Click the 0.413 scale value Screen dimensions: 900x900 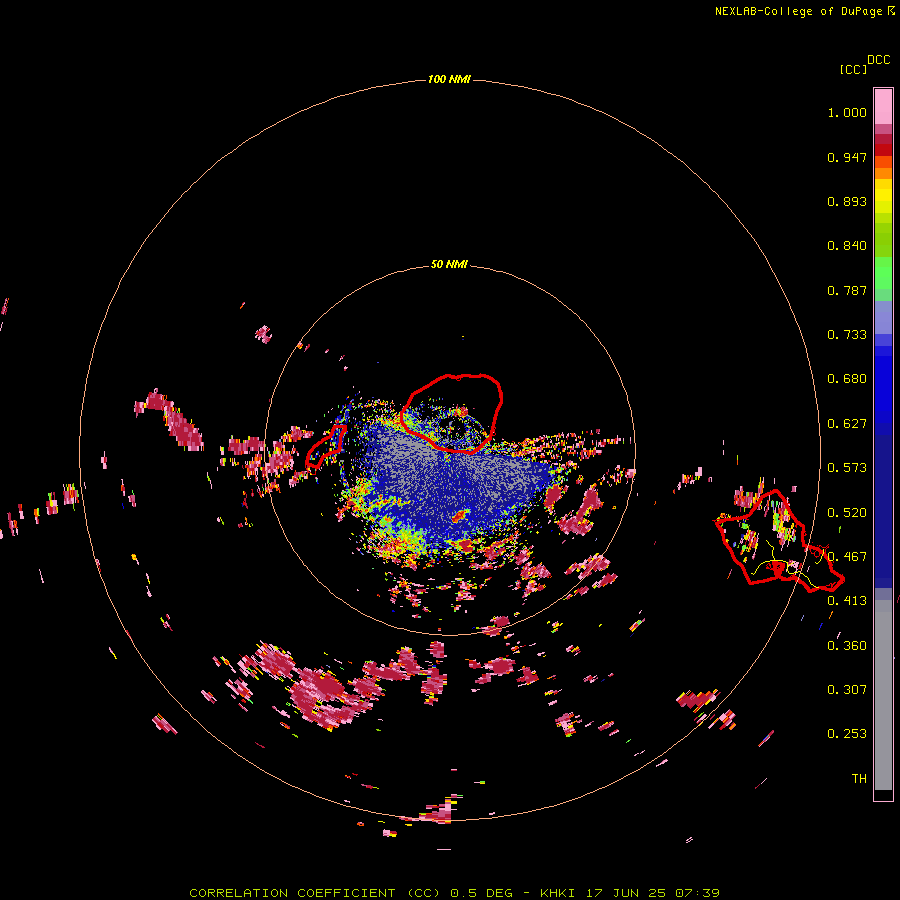point(847,601)
